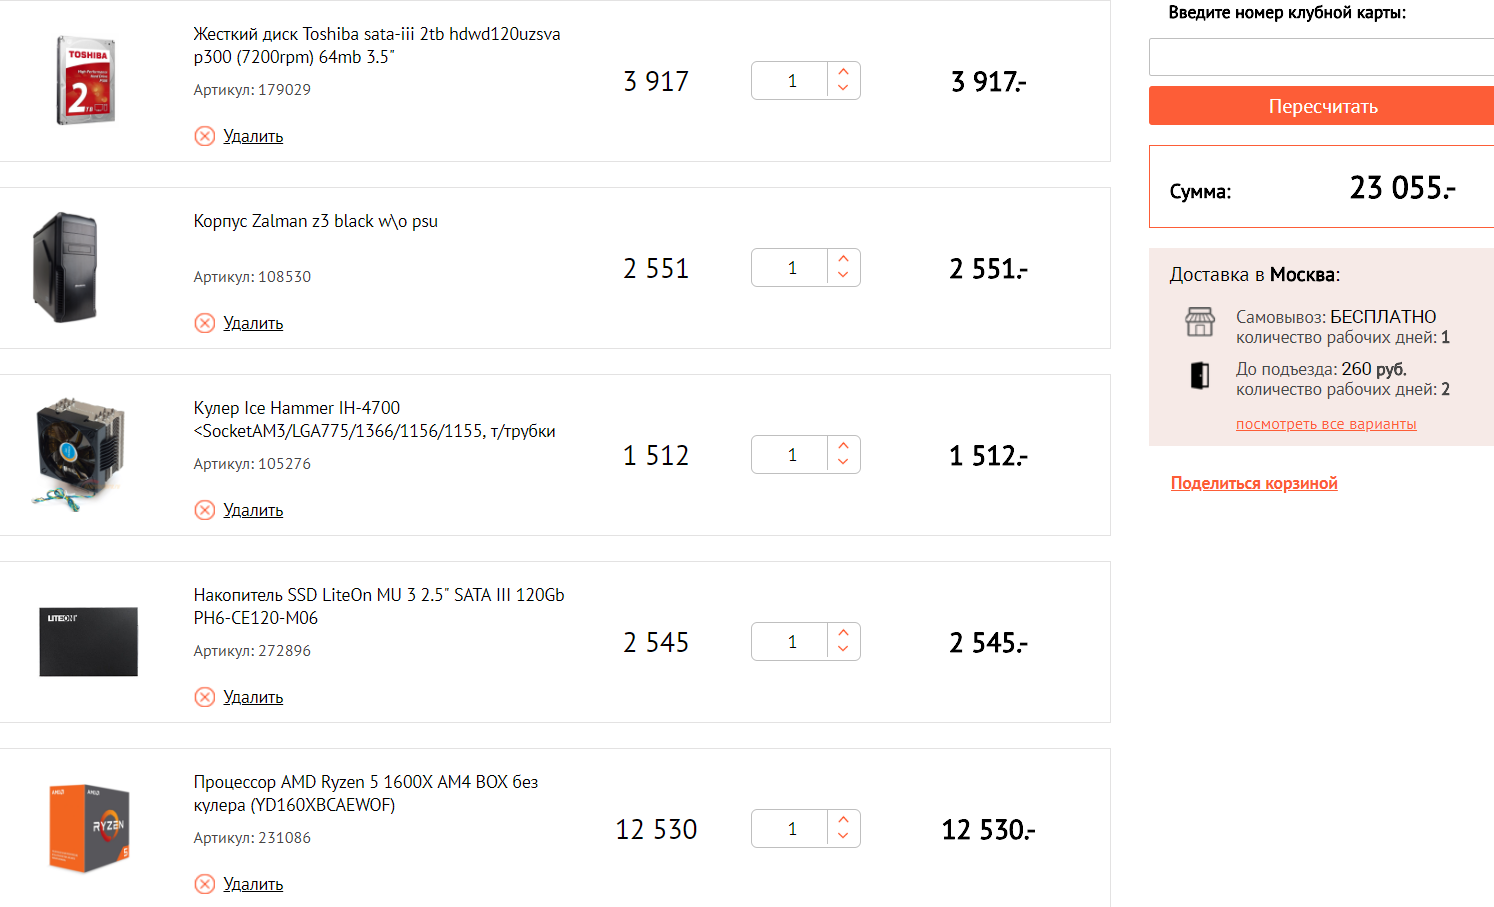Increase quantity of Toshiba hard drive
Screen dimensions: 1494x907
[843, 72]
